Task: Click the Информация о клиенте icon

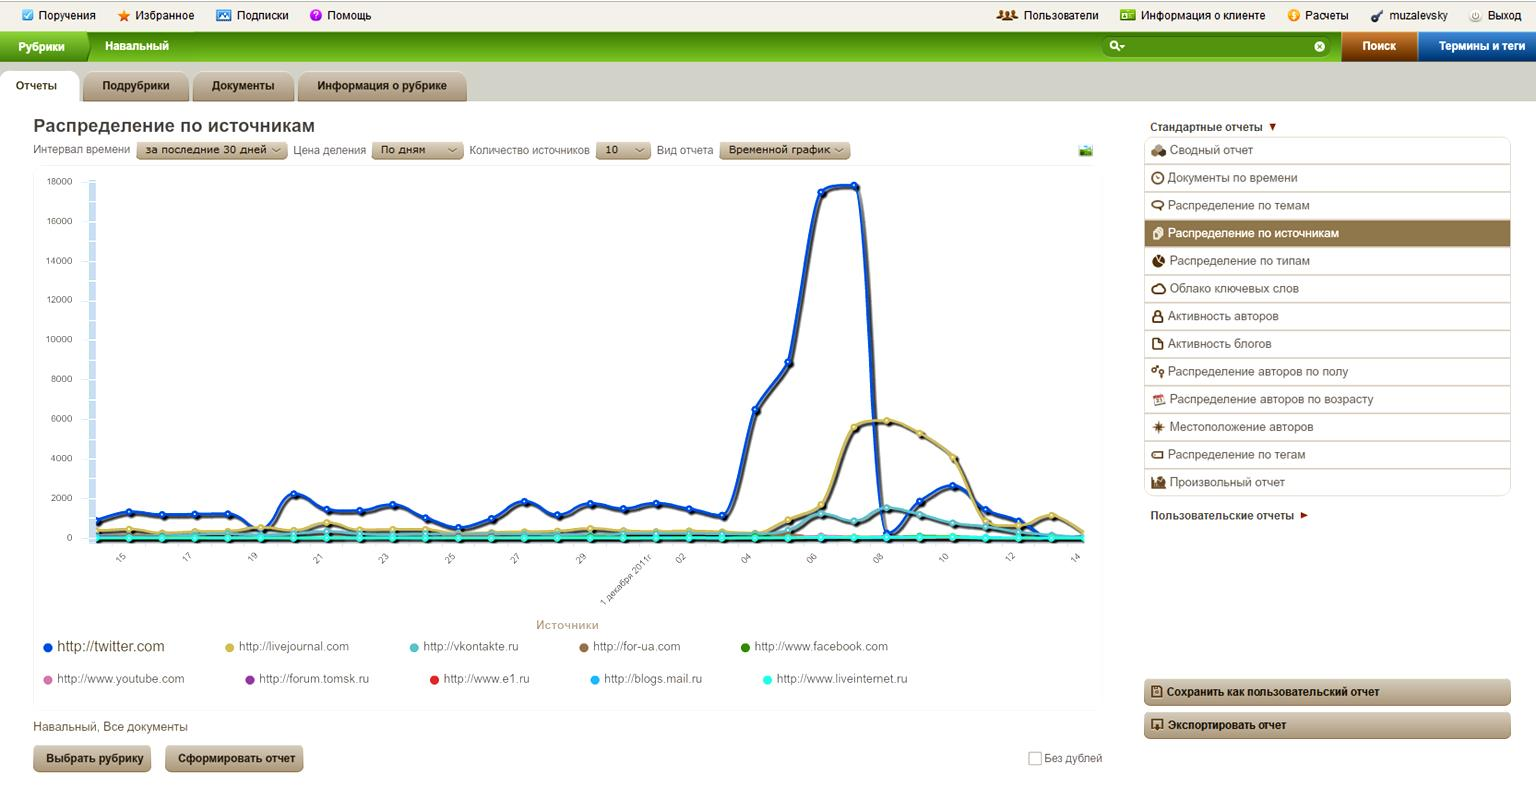Action: (1128, 15)
